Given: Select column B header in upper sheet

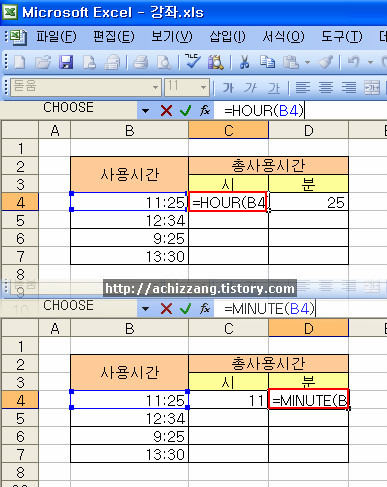Looking at the screenshot, I should [x=129, y=130].
